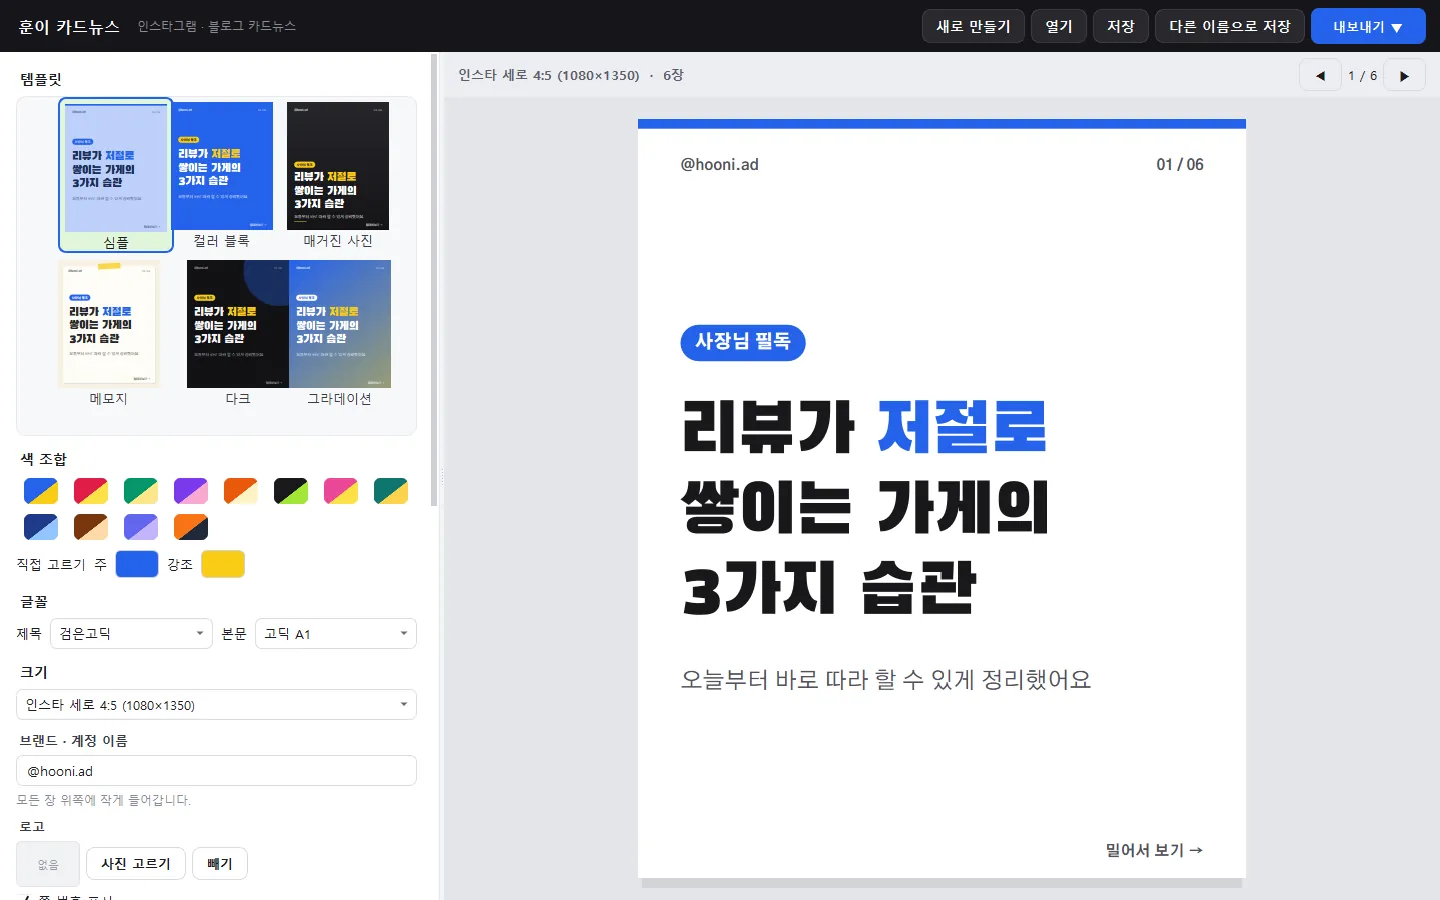Viewport: 1440px width, 900px height.
Task: Edit the brand name field @hooni.ad
Action: (216, 771)
